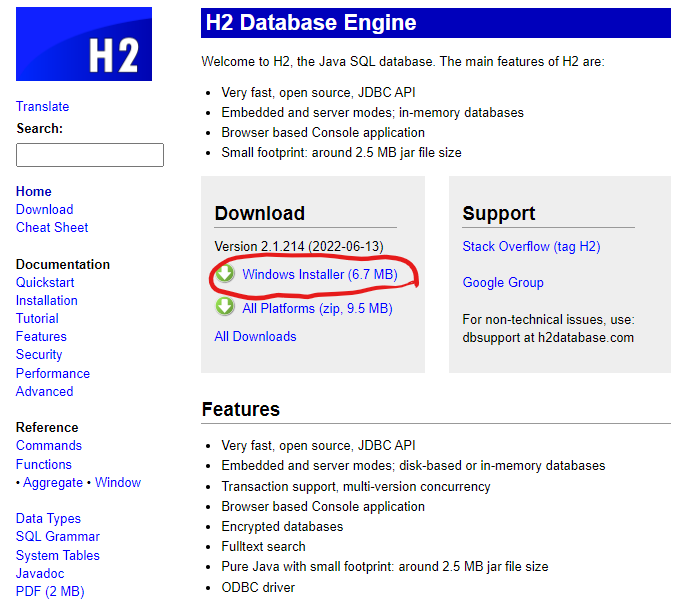This screenshot has height=607, width=676.
Task: Click the 'Encrypted databases' feature item
Action: pyautogui.click(x=282, y=527)
